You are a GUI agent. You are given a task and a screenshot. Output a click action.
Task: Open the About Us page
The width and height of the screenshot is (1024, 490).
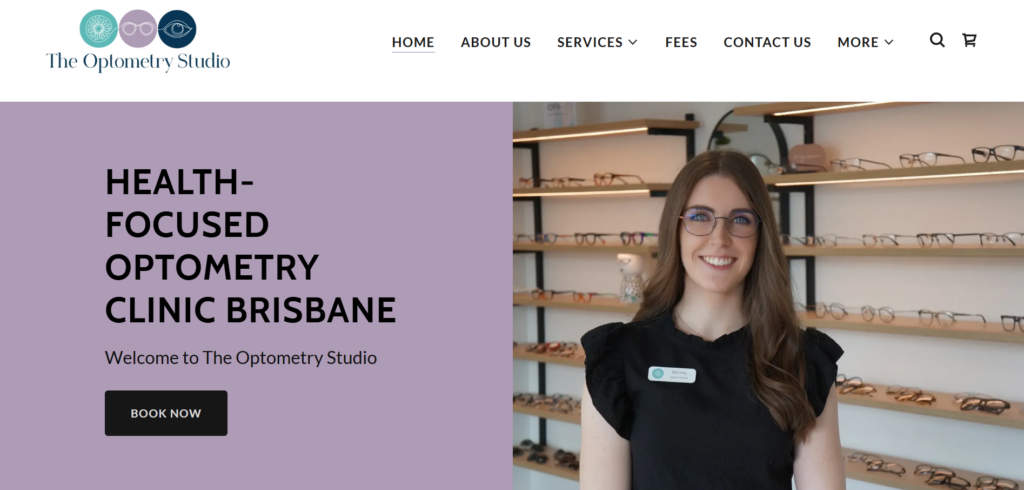496,42
